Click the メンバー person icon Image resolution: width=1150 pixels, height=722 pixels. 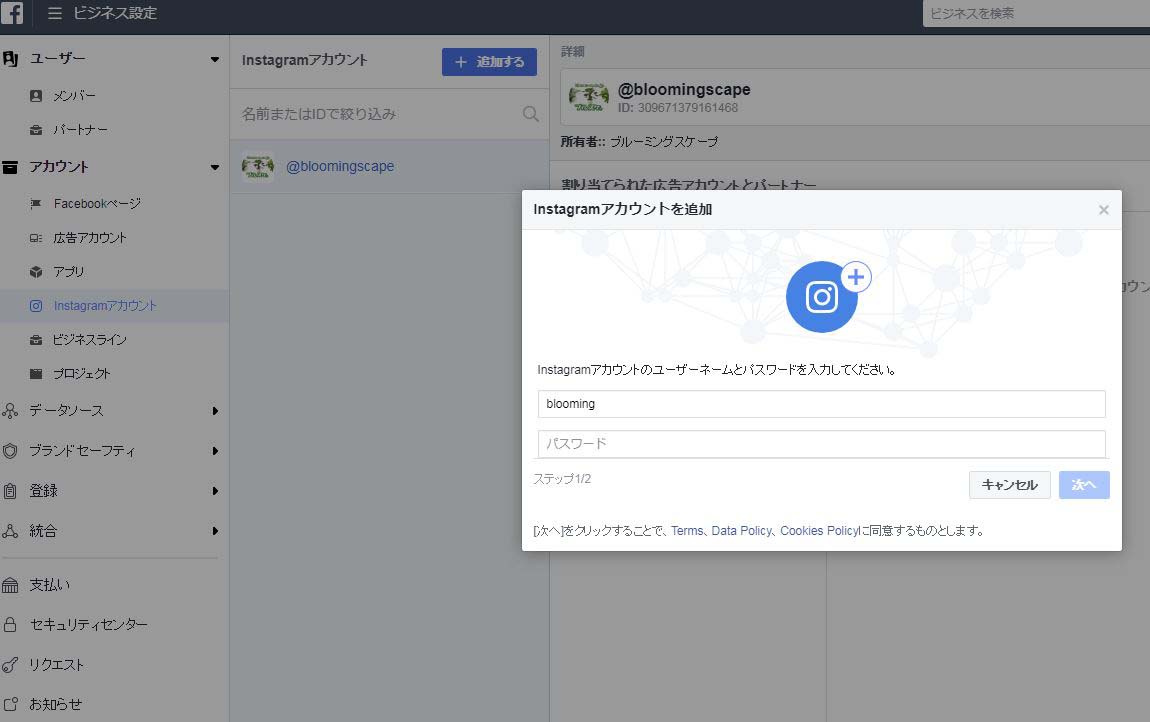click(x=36, y=96)
